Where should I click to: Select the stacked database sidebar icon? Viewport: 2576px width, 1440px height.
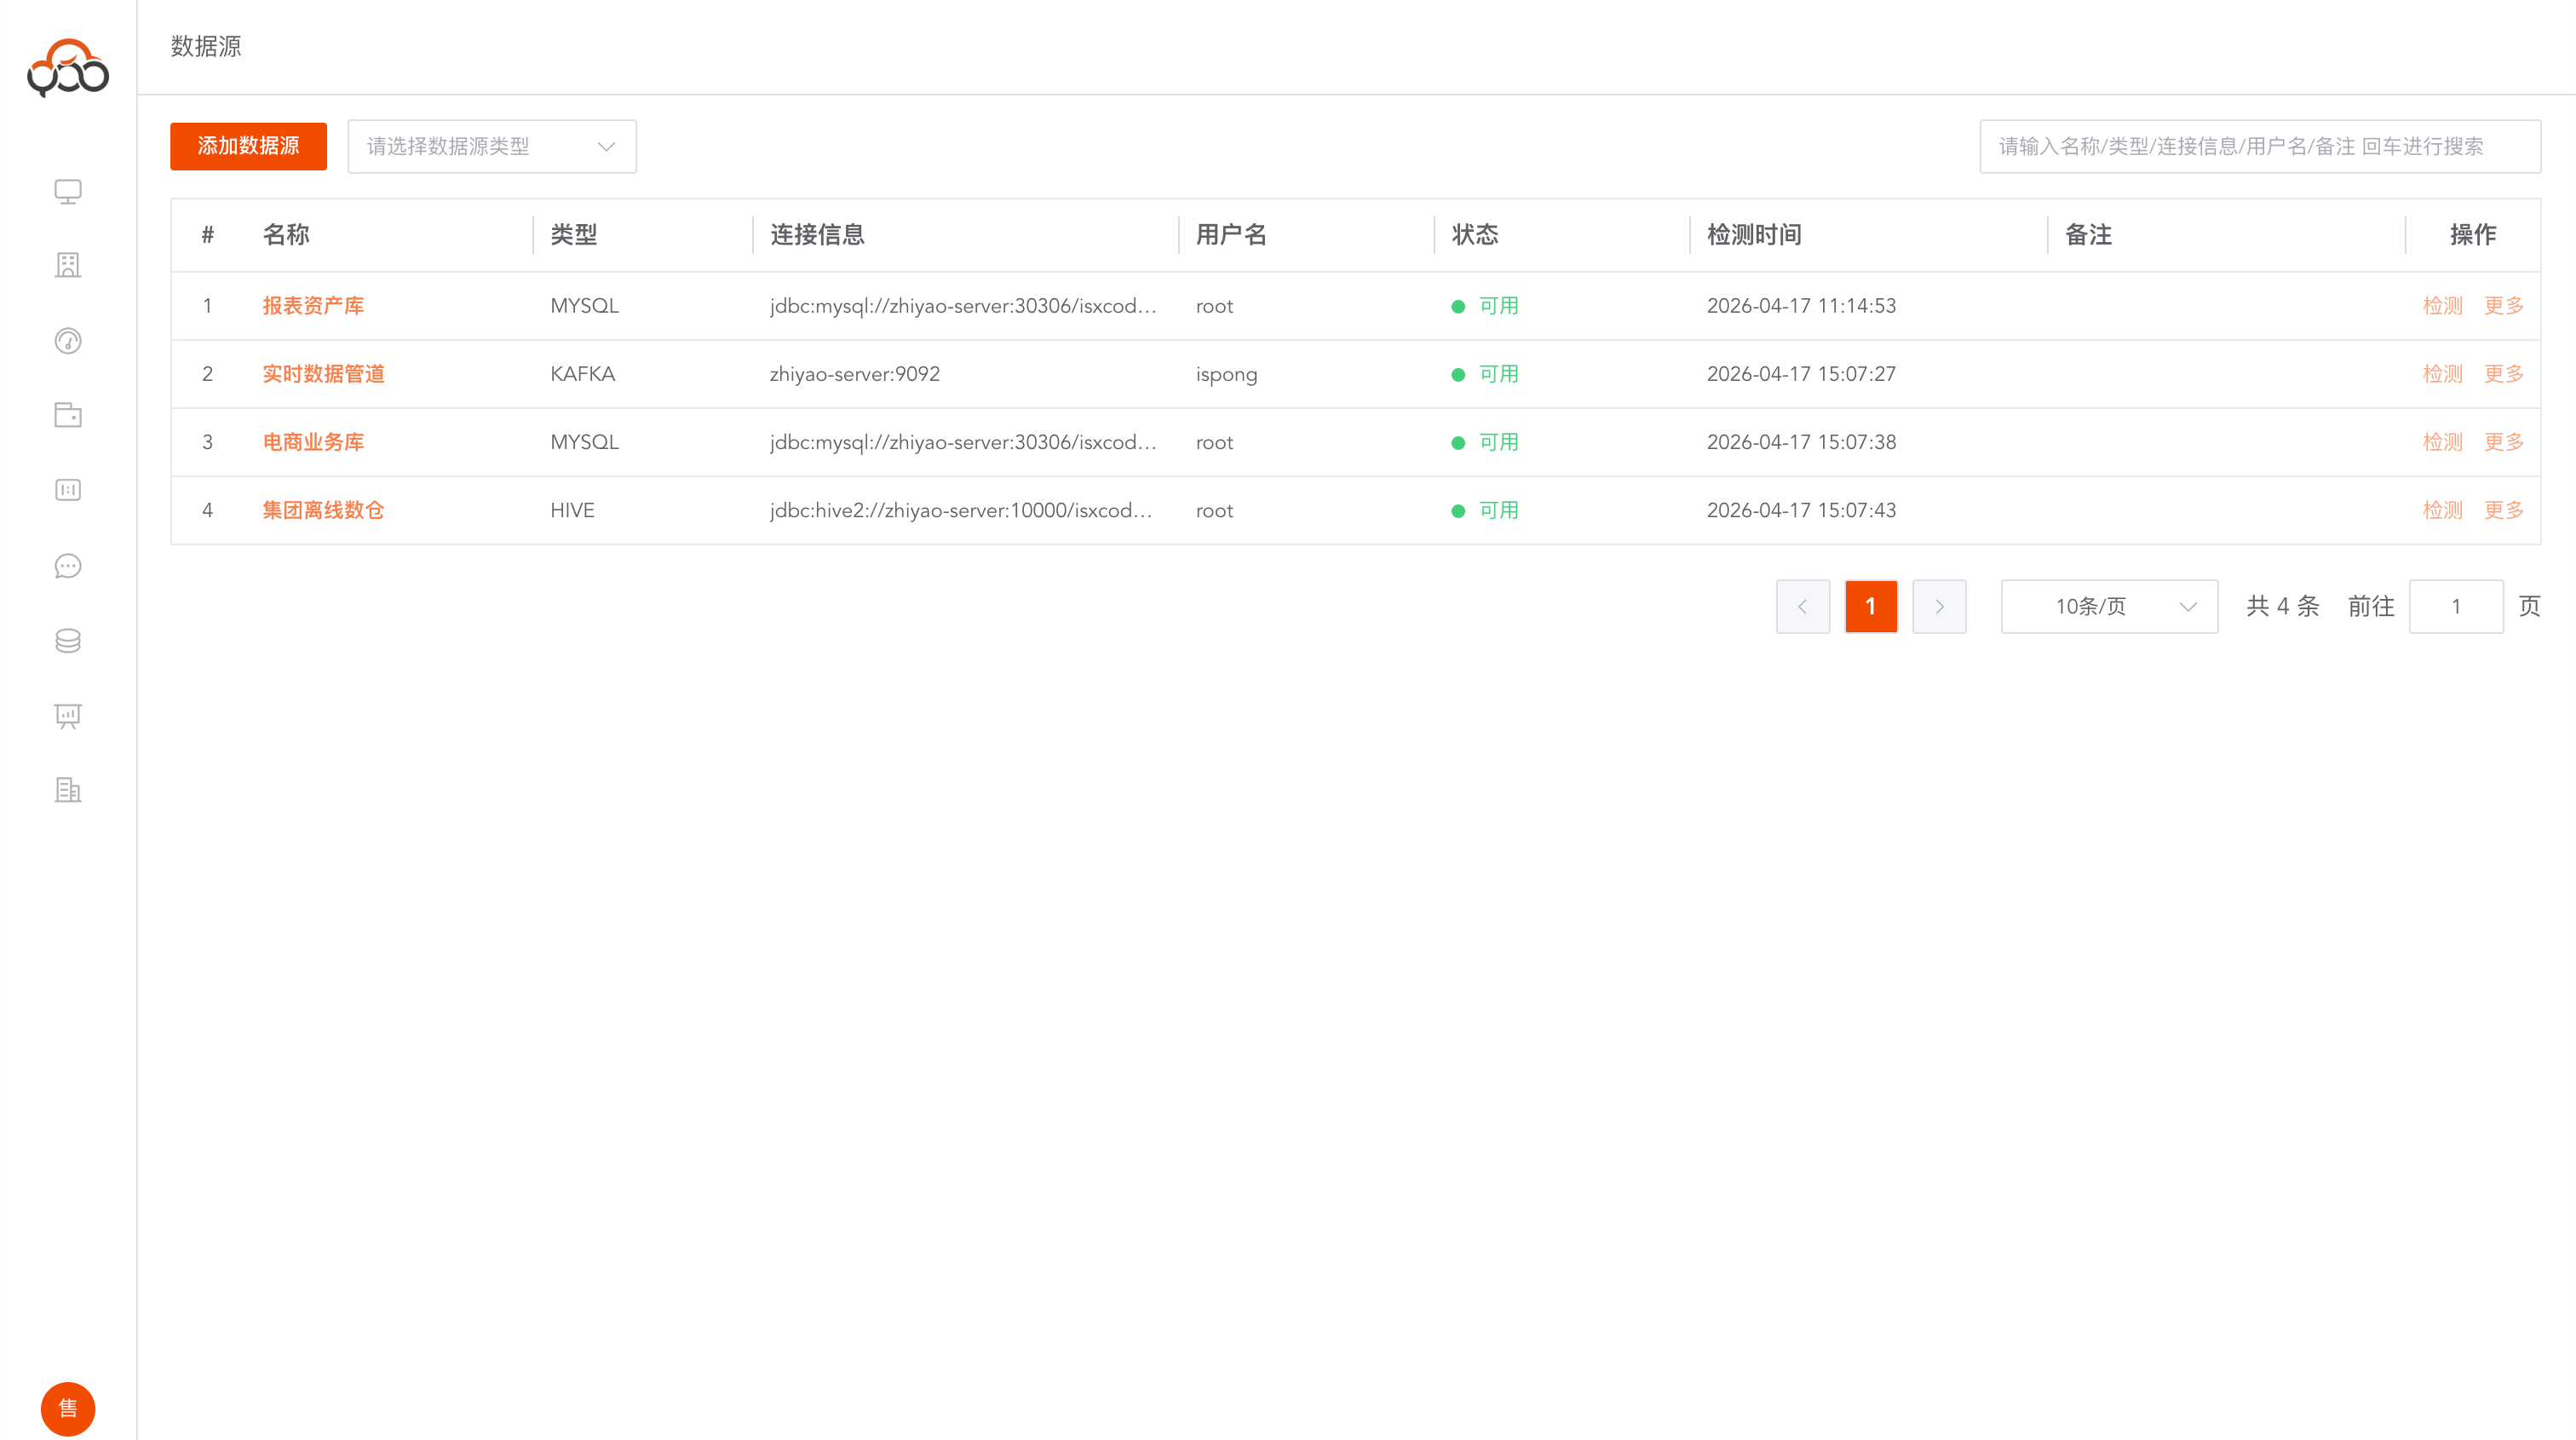click(67, 641)
